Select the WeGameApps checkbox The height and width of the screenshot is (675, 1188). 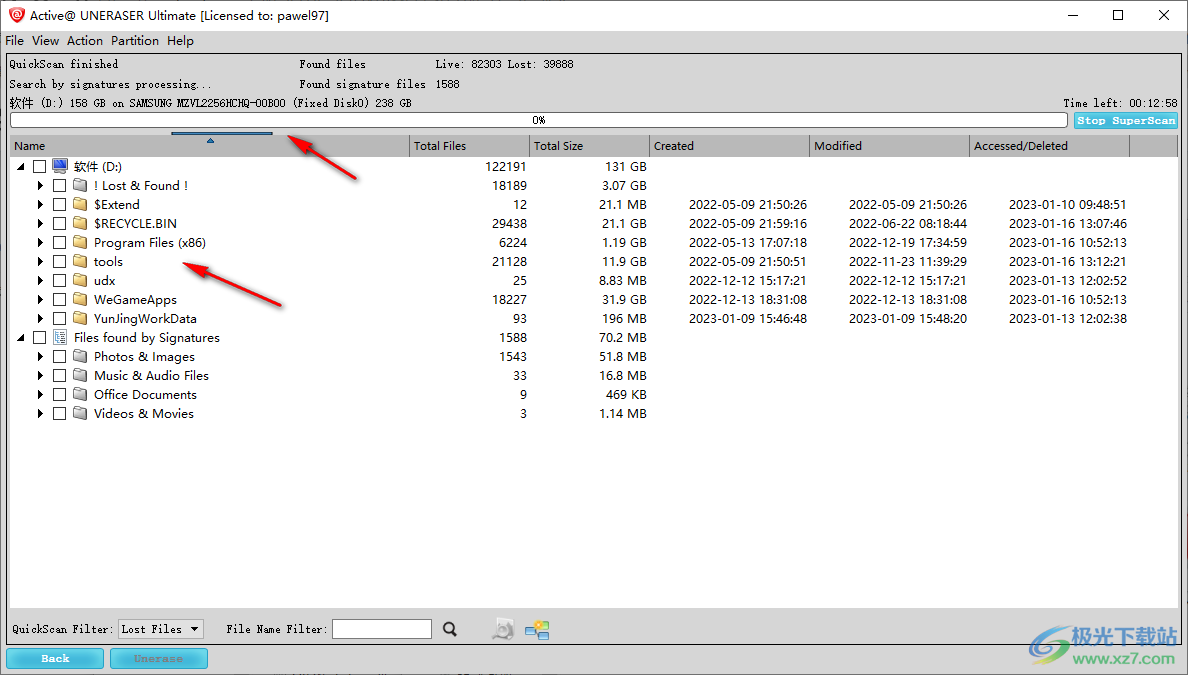coord(59,299)
